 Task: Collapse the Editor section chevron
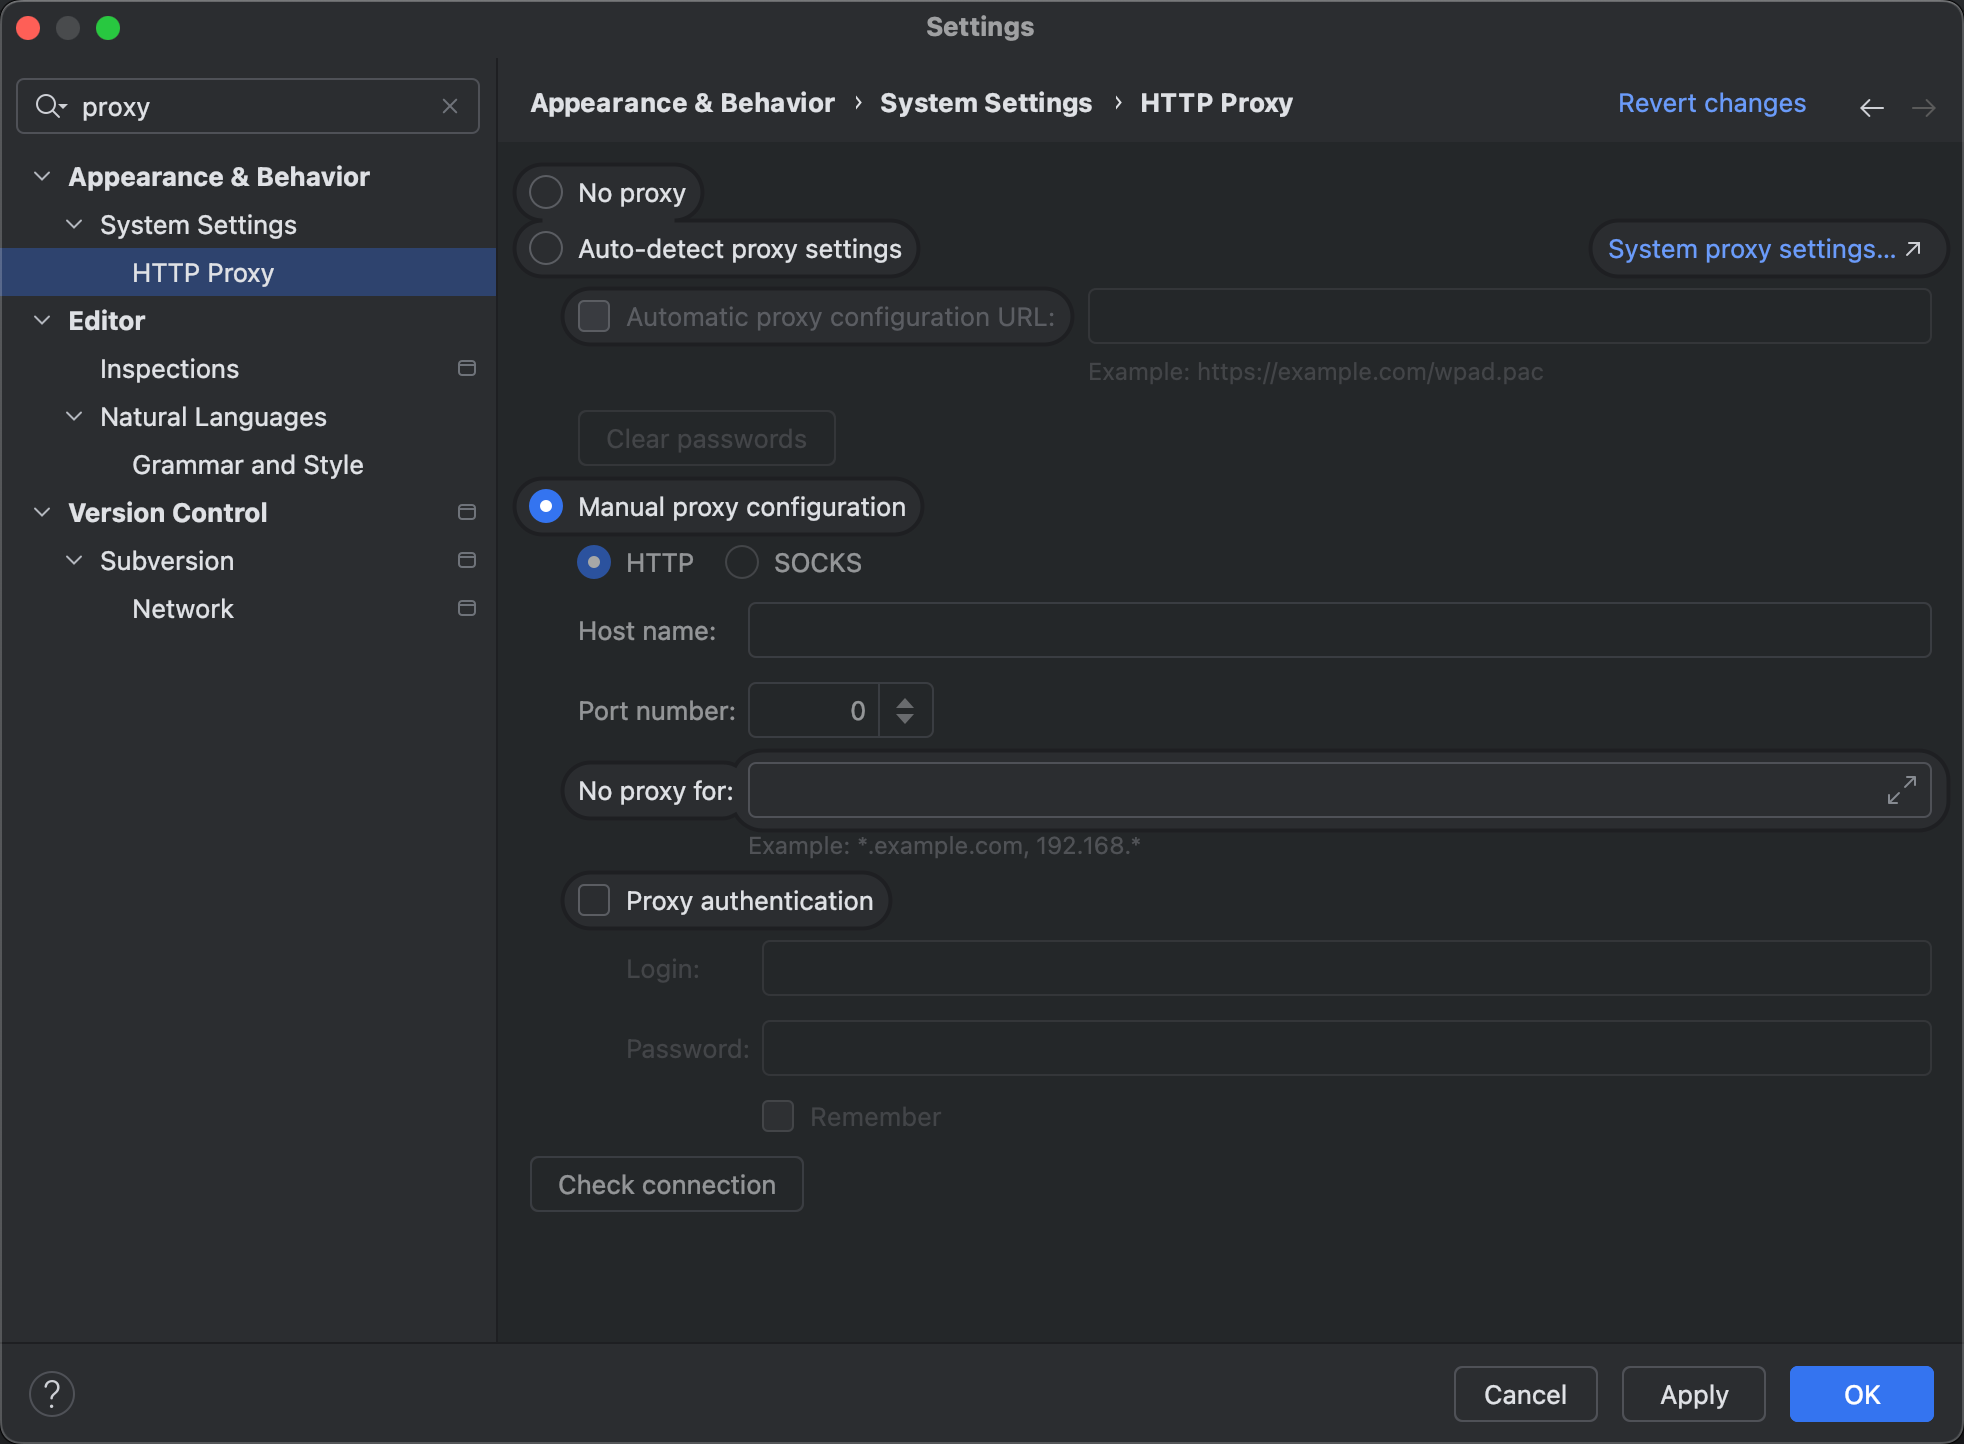coord(42,321)
